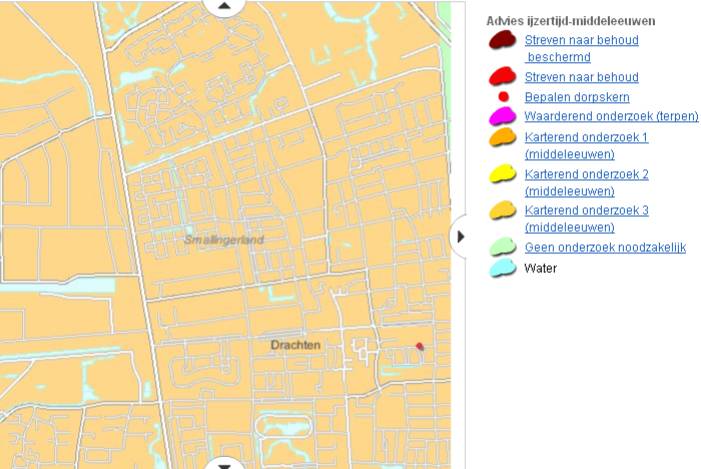Pan the map east with the right arrow
The height and width of the screenshot is (469, 701).
(460, 237)
